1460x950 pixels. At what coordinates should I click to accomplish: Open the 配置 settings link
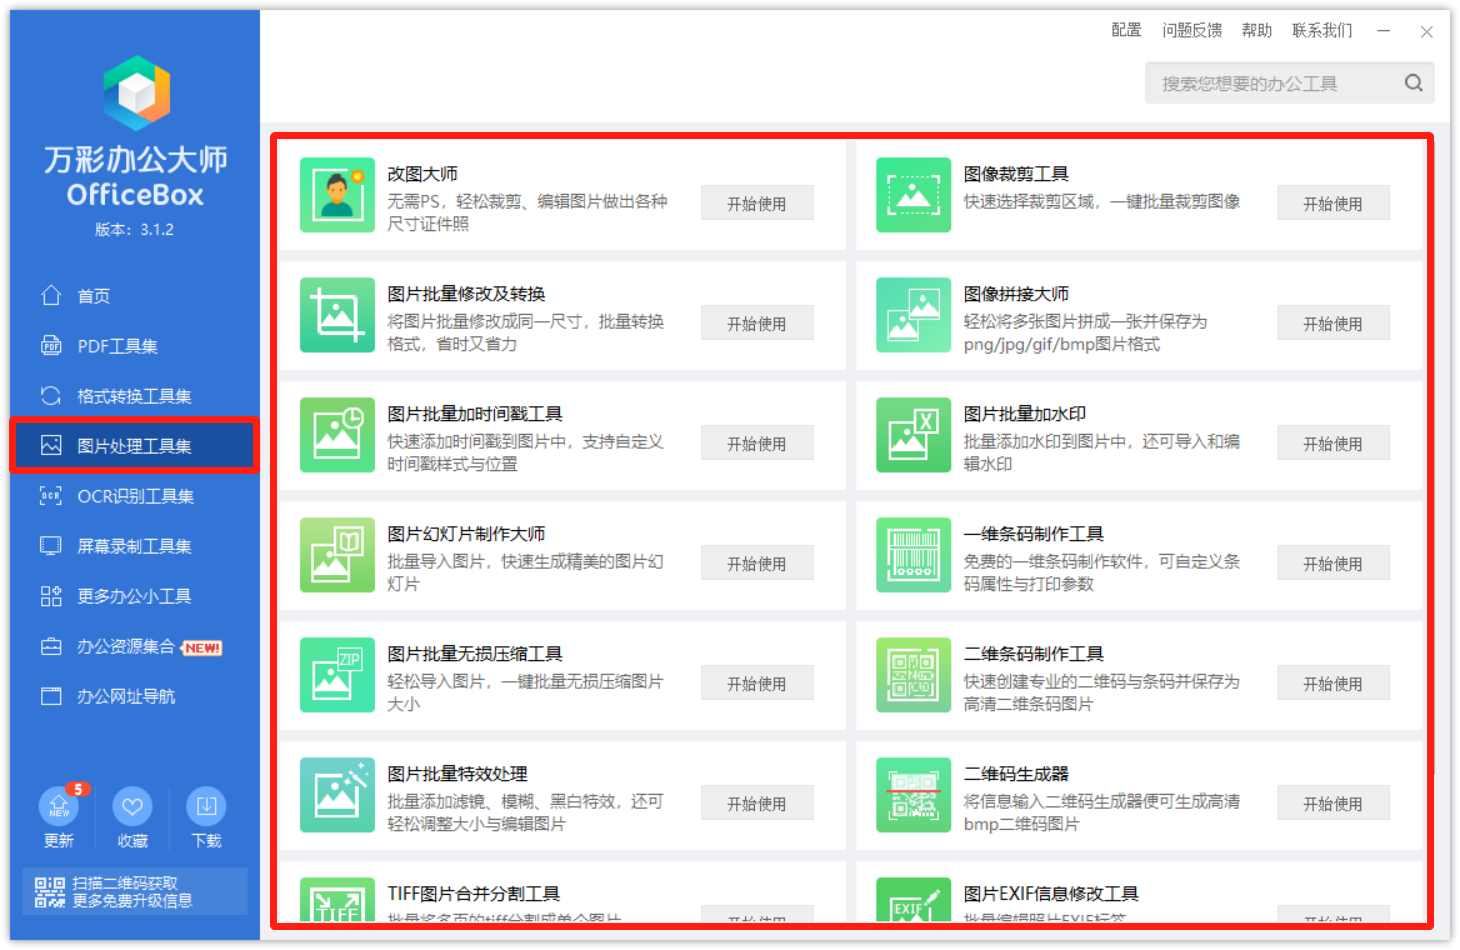(1126, 30)
